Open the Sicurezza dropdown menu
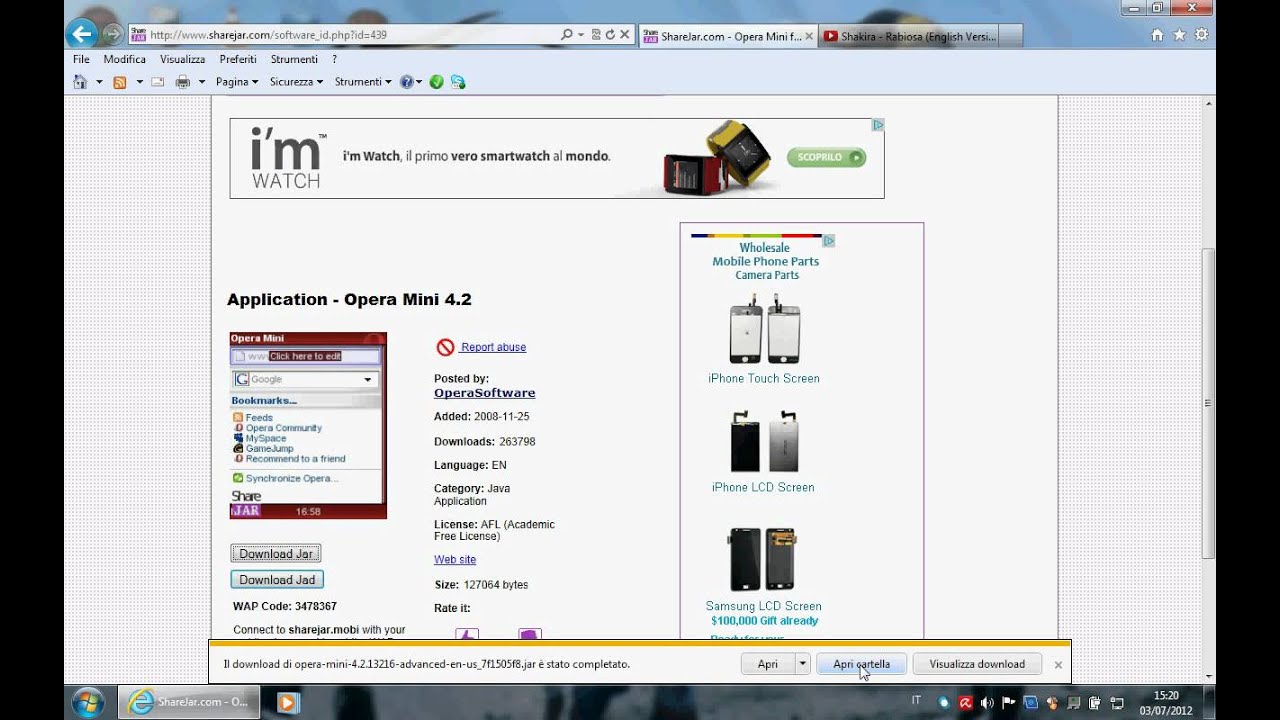This screenshot has width=1280, height=720. (x=296, y=82)
